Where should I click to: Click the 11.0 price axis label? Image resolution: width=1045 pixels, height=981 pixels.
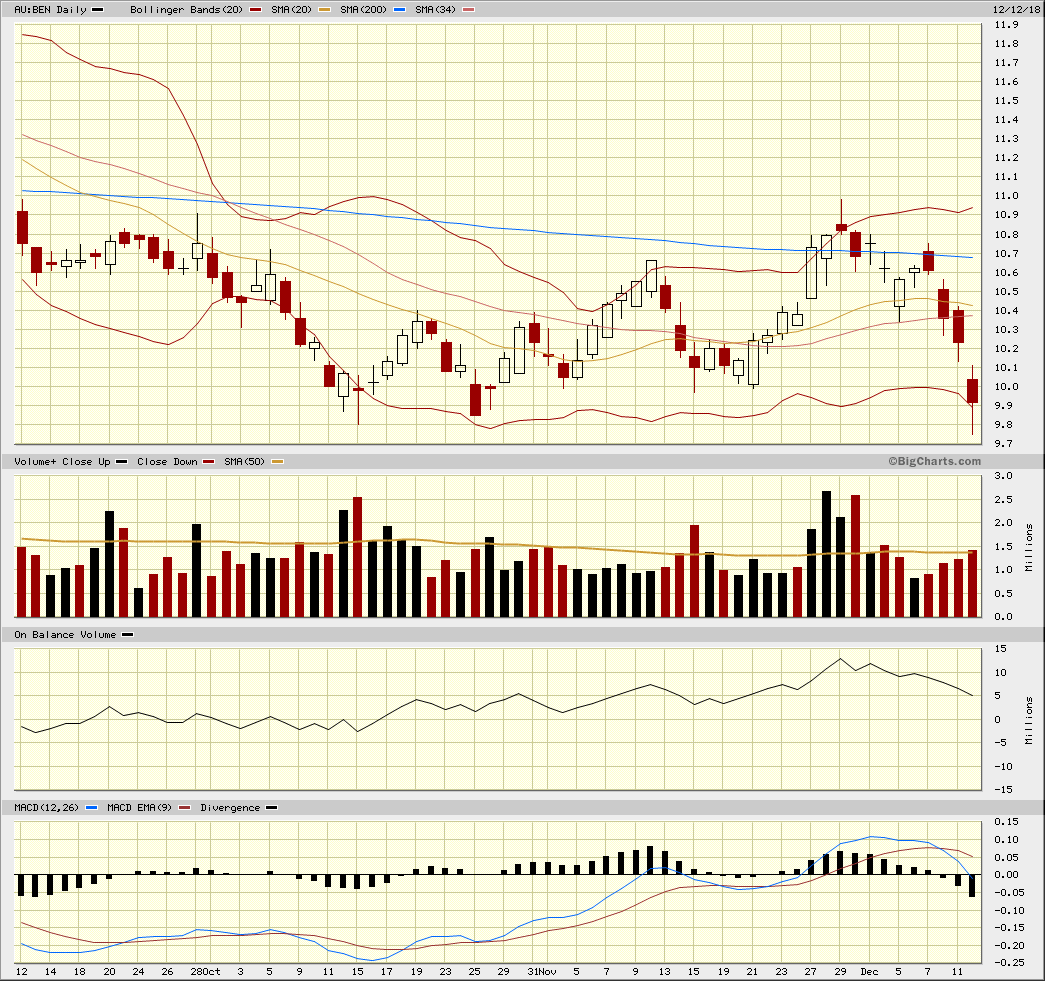tap(1006, 196)
